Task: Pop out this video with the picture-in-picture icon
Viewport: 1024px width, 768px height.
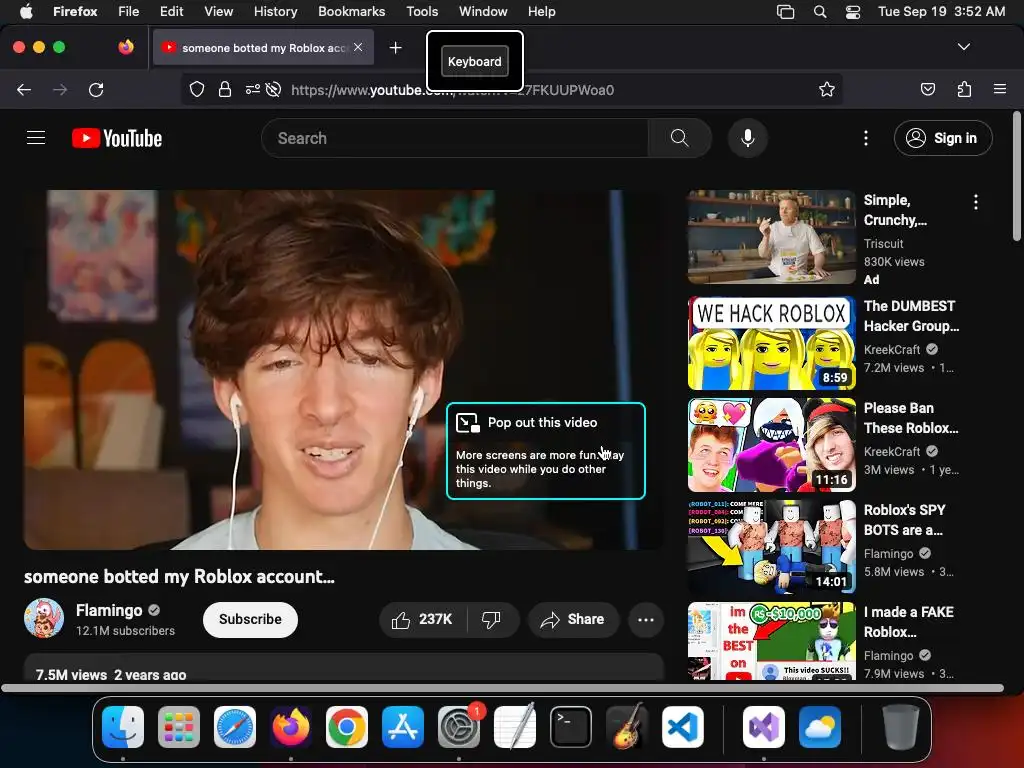Action: click(x=468, y=423)
